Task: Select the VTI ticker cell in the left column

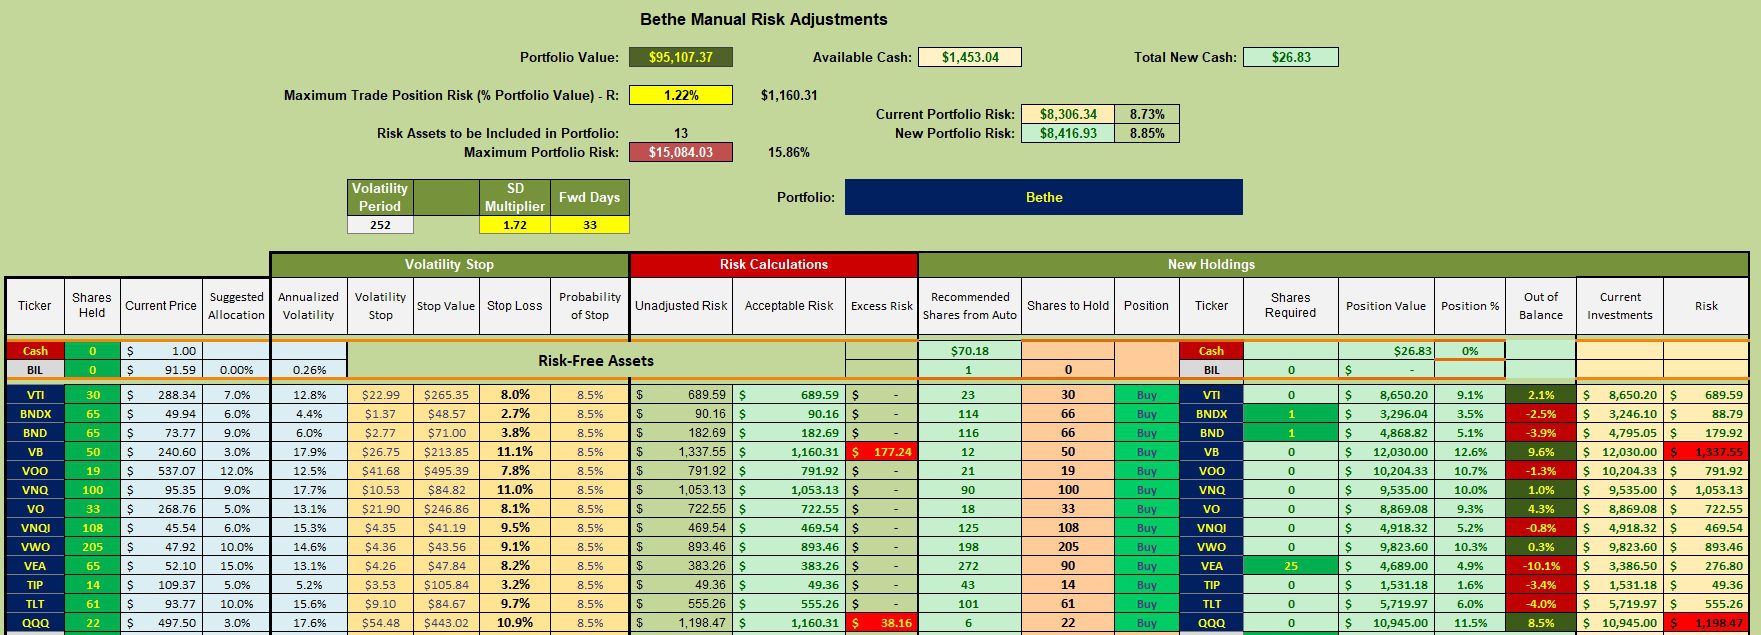Action: click(x=35, y=395)
